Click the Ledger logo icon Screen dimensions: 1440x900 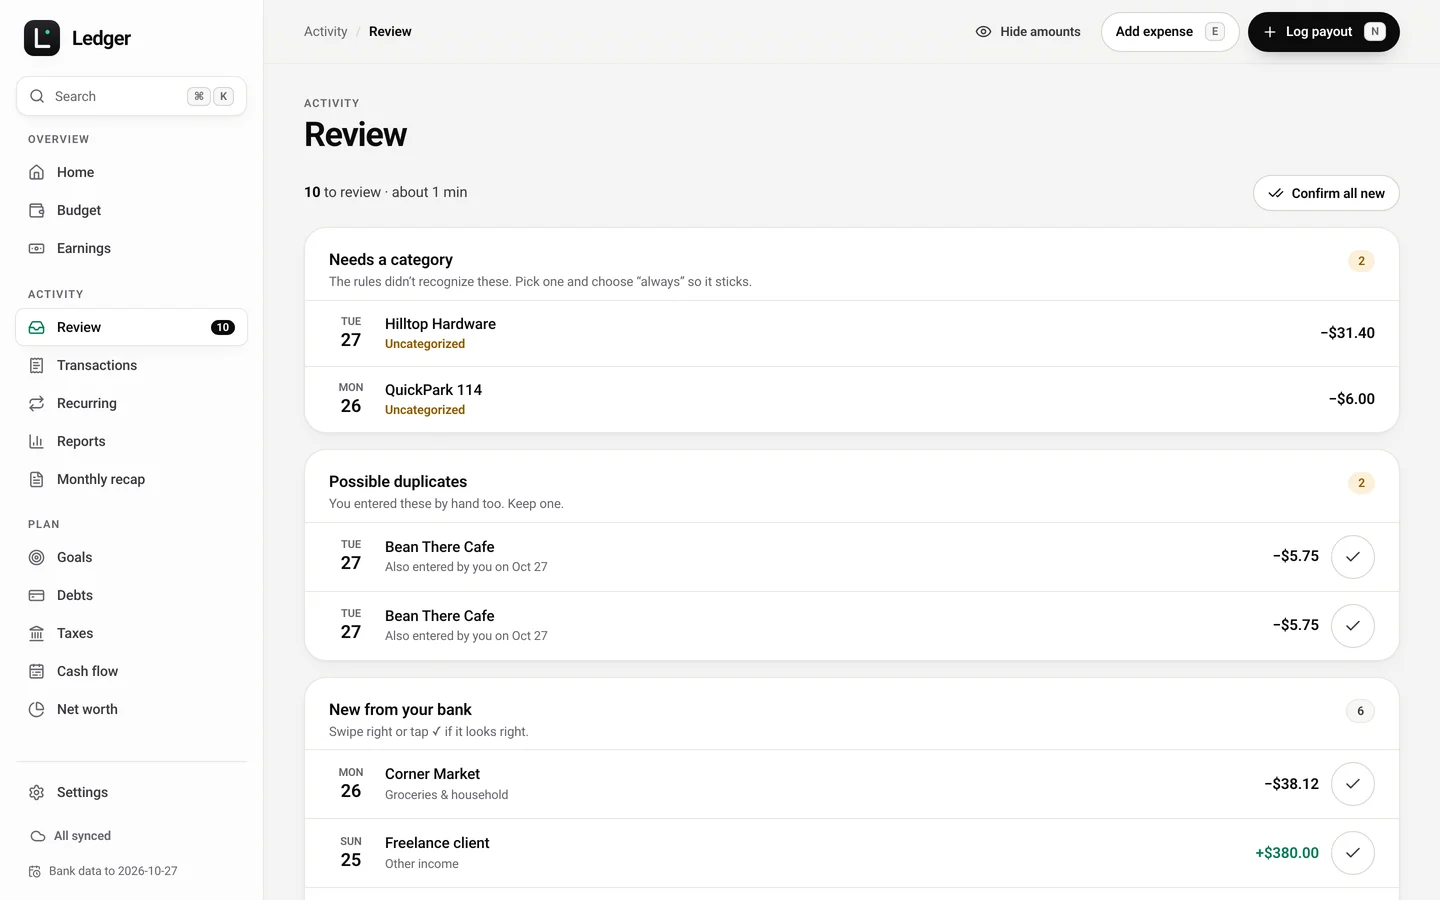coord(42,38)
